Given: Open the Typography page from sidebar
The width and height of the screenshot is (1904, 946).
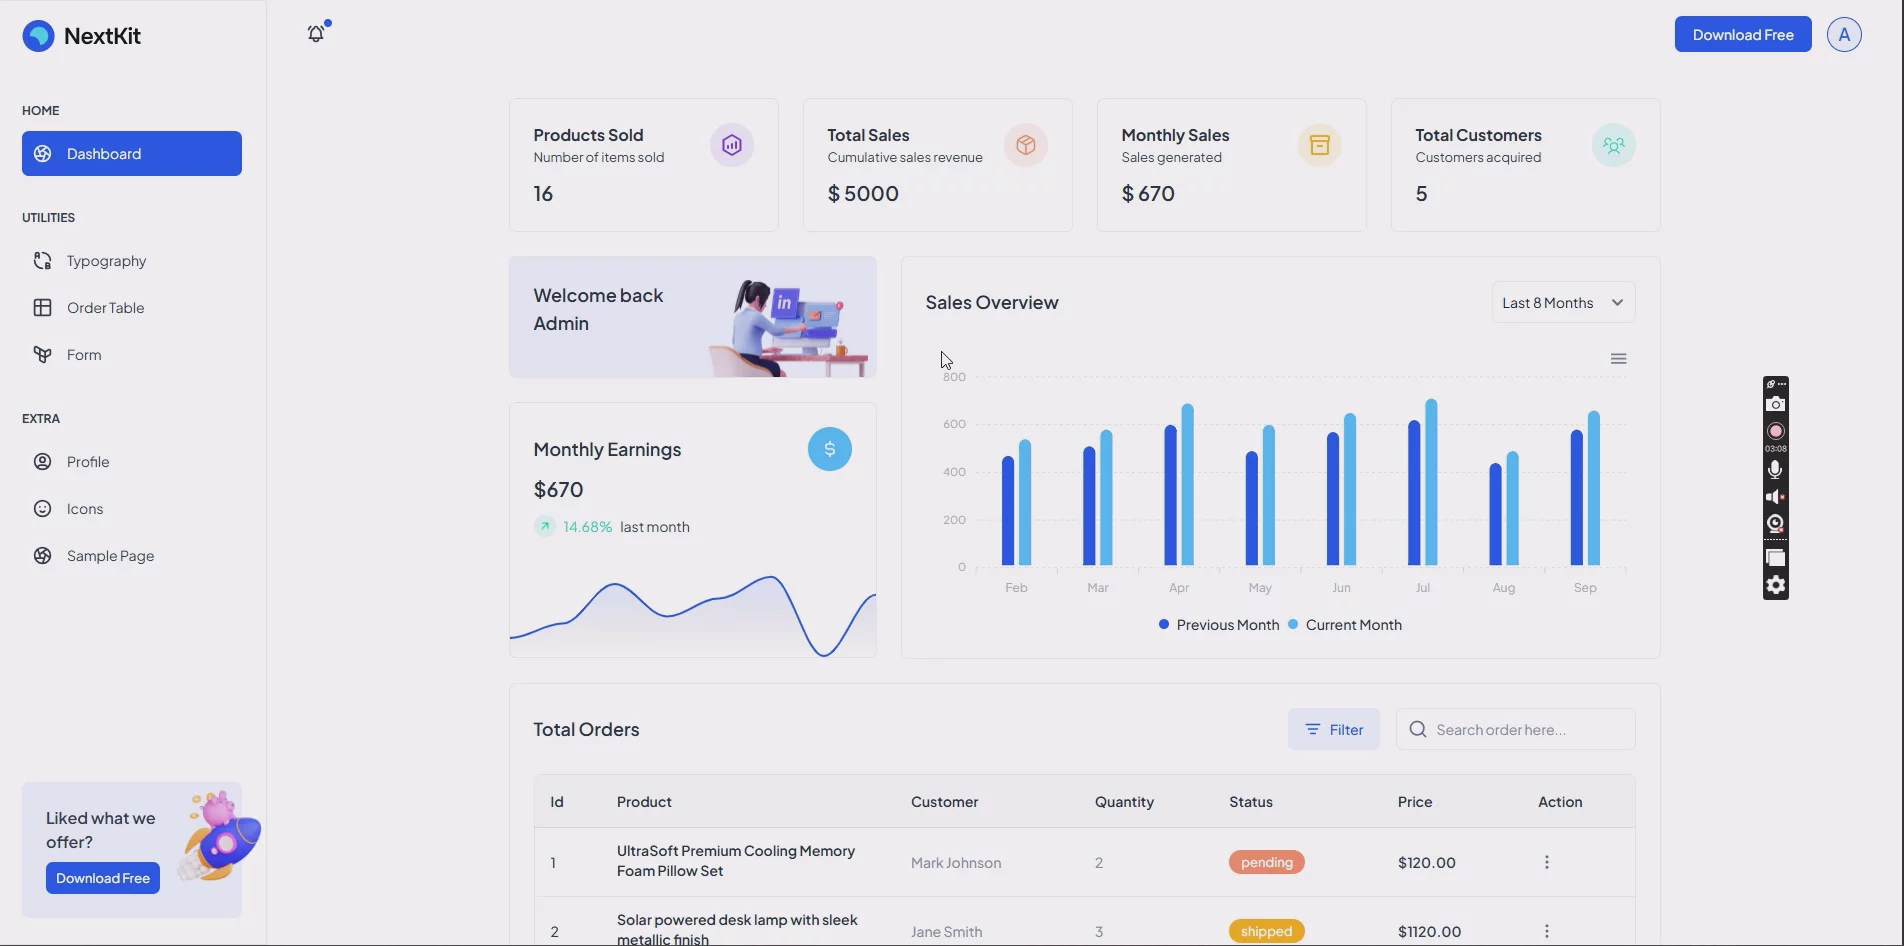Looking at the screenshot, I should click(106, 261).
